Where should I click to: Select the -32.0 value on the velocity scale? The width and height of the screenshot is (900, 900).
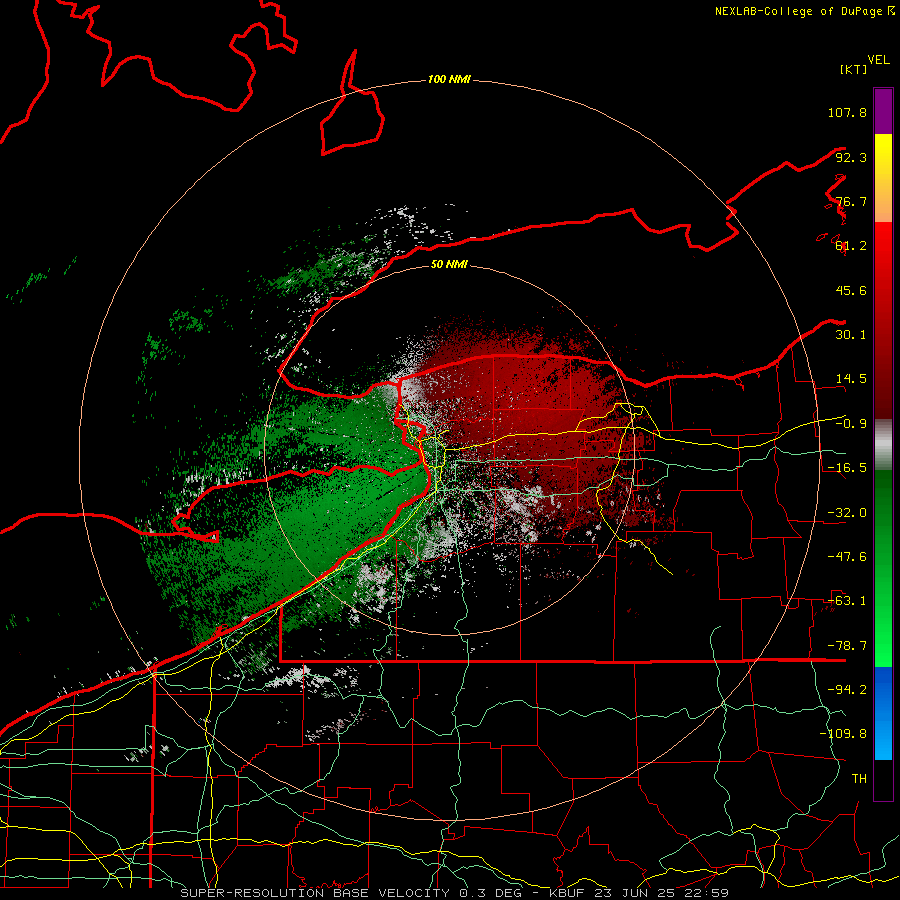point(847,513)
